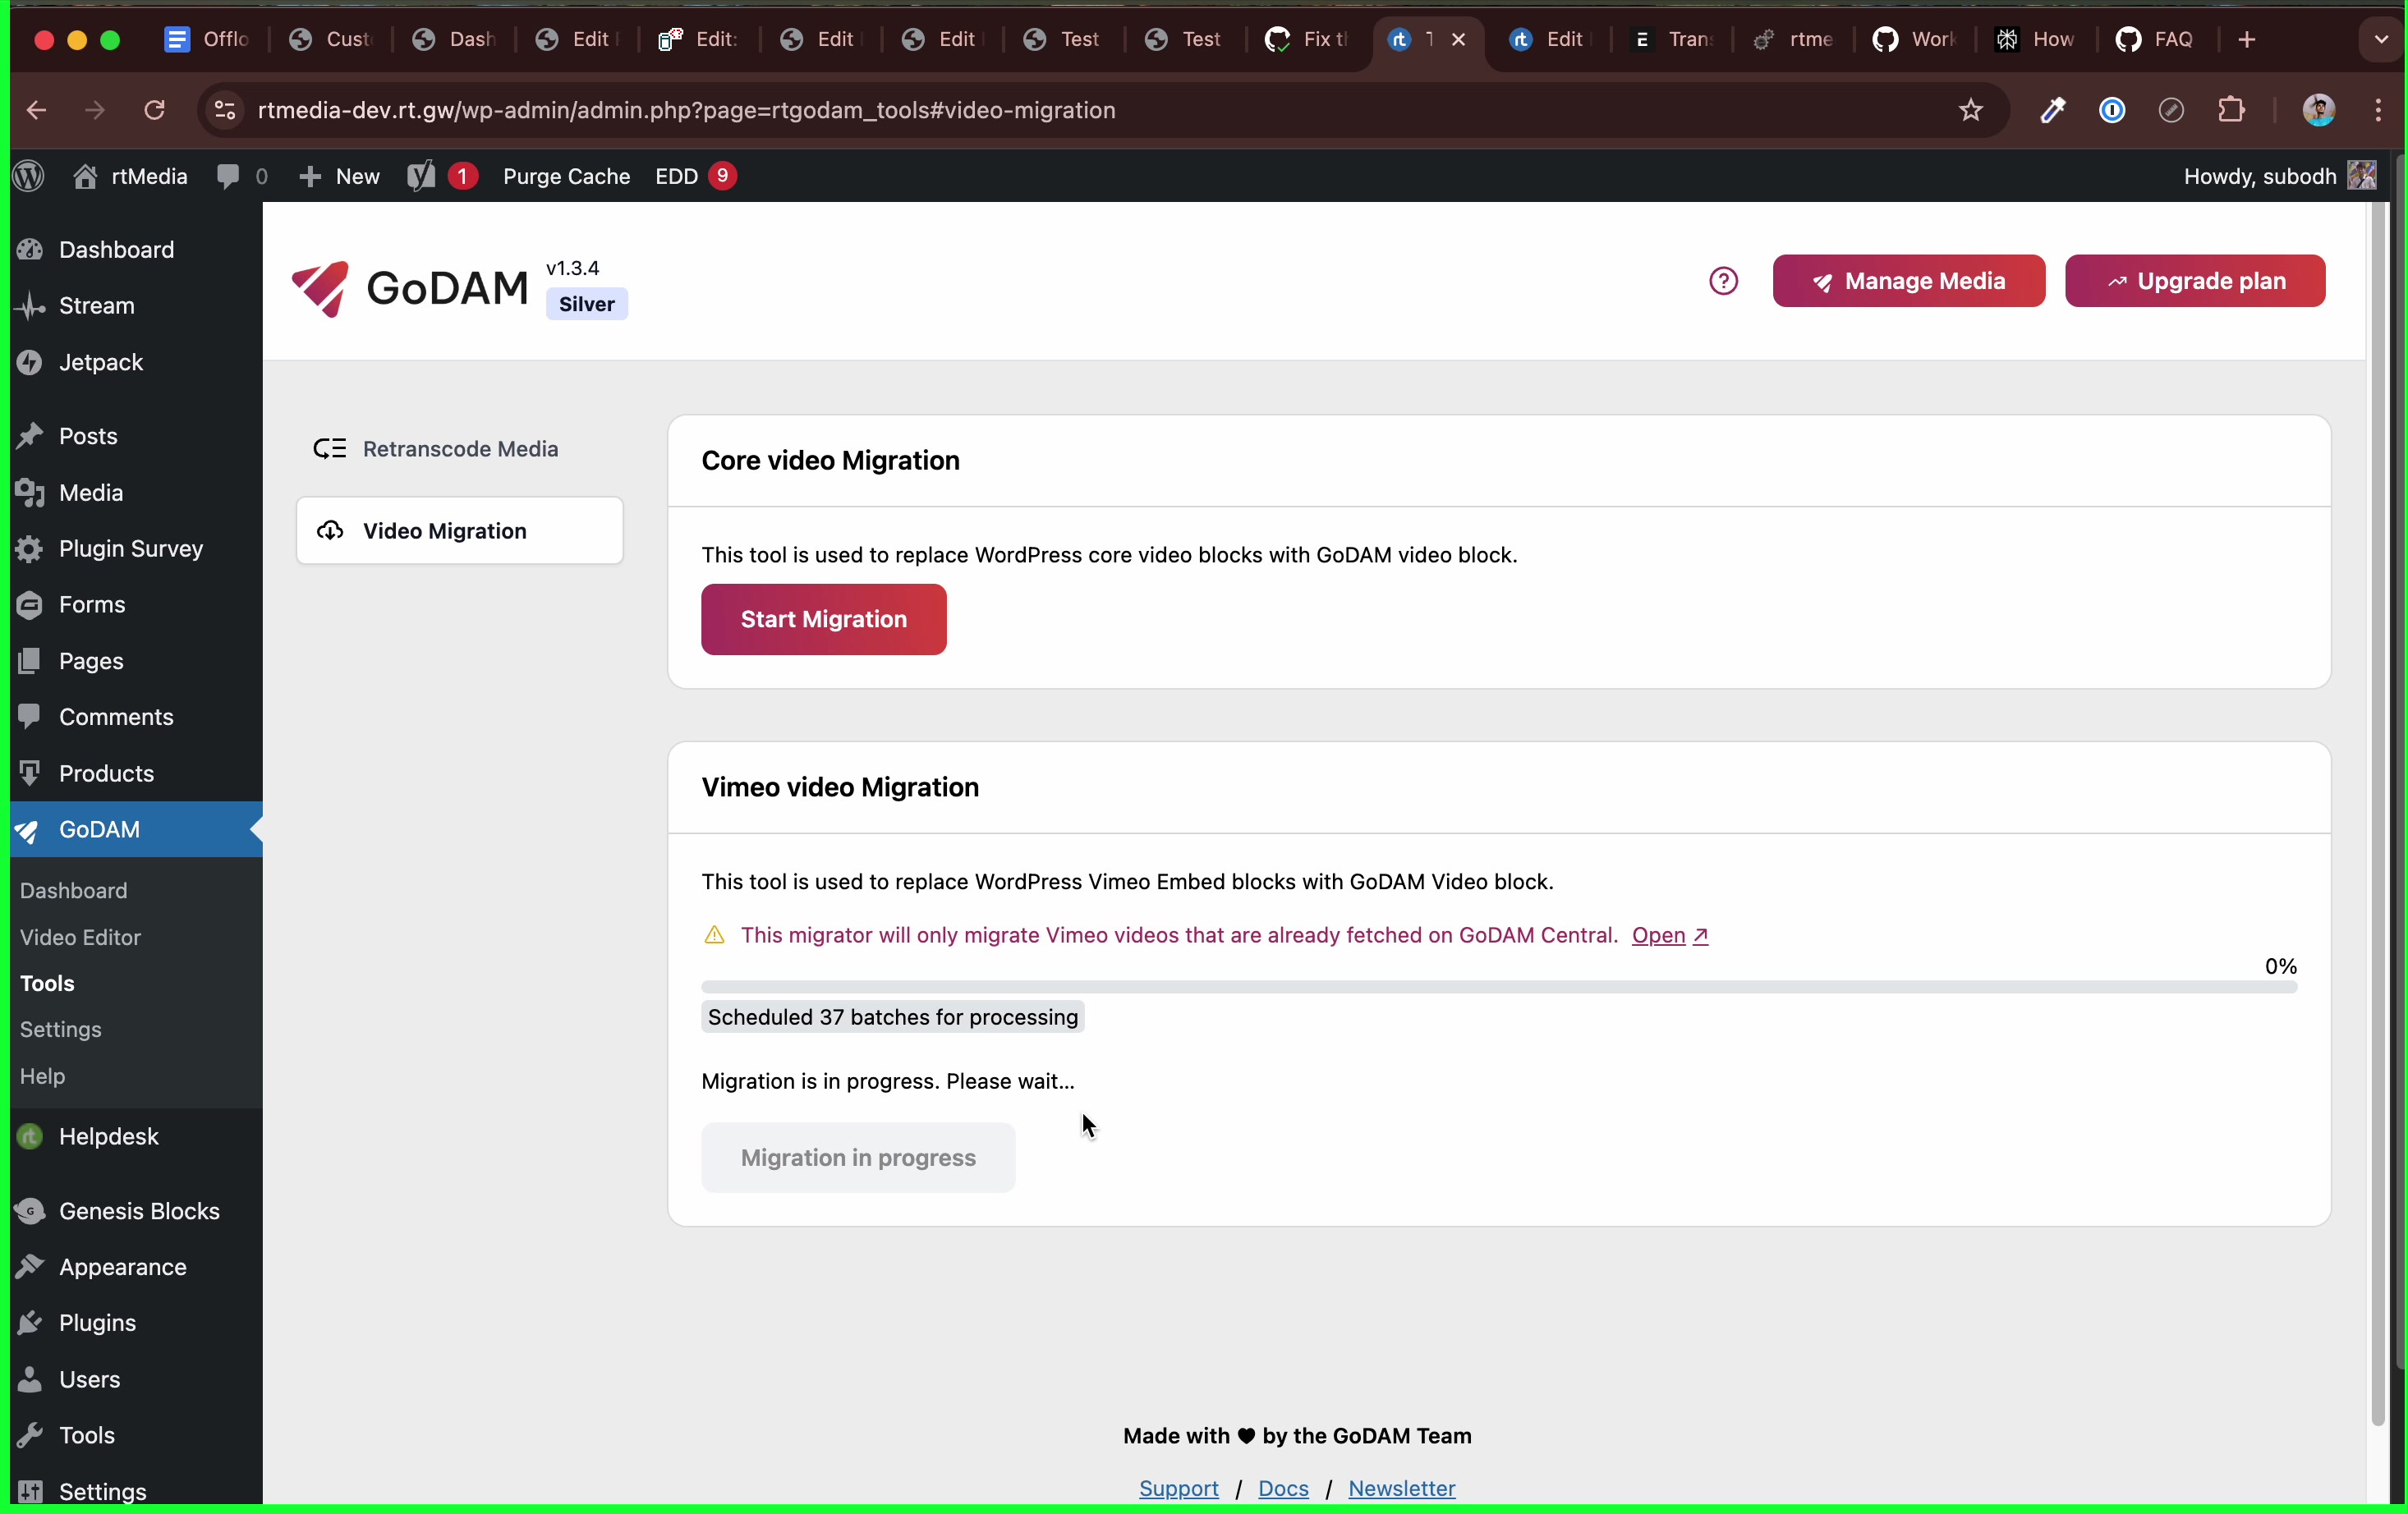Click the WordPress logo in admin bar
This screenshot has width=2408, height=1514.
coord(29,176)
